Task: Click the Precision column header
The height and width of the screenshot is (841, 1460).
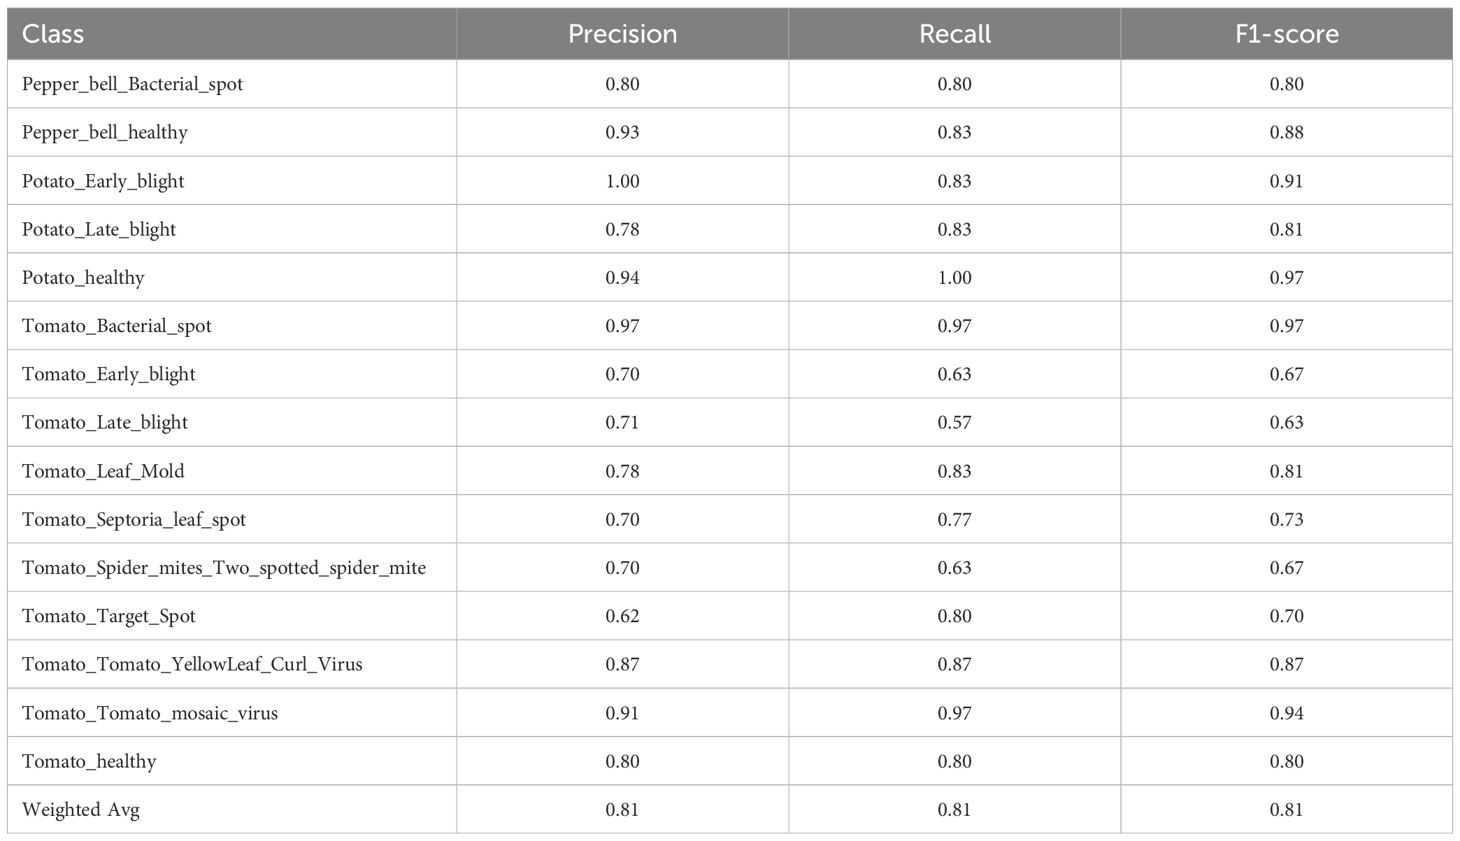Action: 622,34
